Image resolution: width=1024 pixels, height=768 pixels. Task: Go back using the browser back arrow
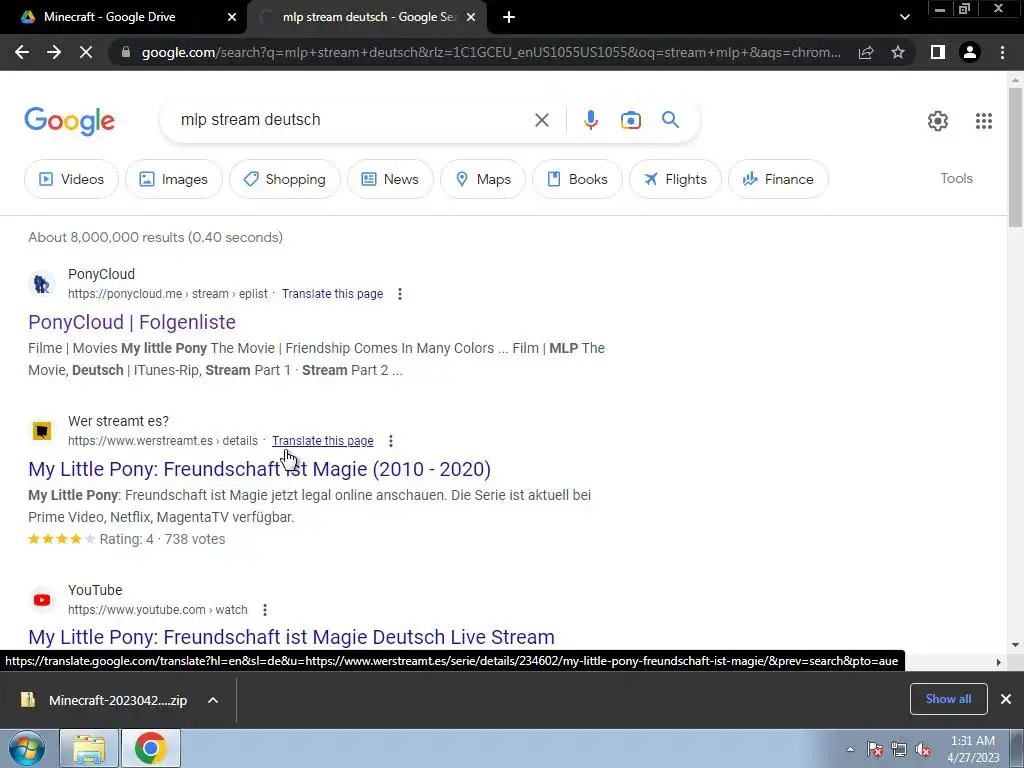[x=22, y=52]
